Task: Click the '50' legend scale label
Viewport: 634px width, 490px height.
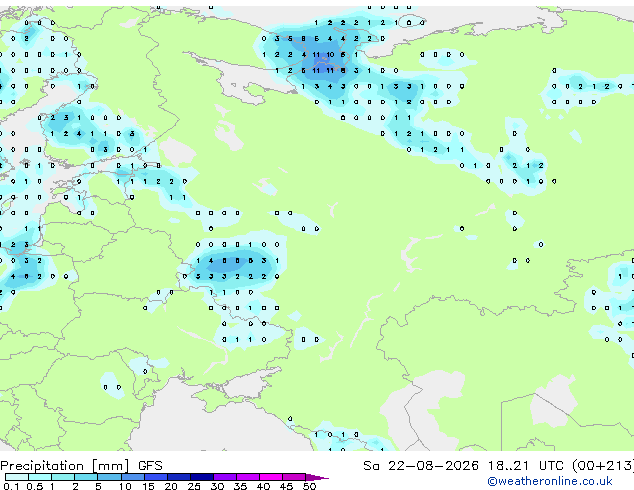Action: pyautogui.click(x=309, y=486)
